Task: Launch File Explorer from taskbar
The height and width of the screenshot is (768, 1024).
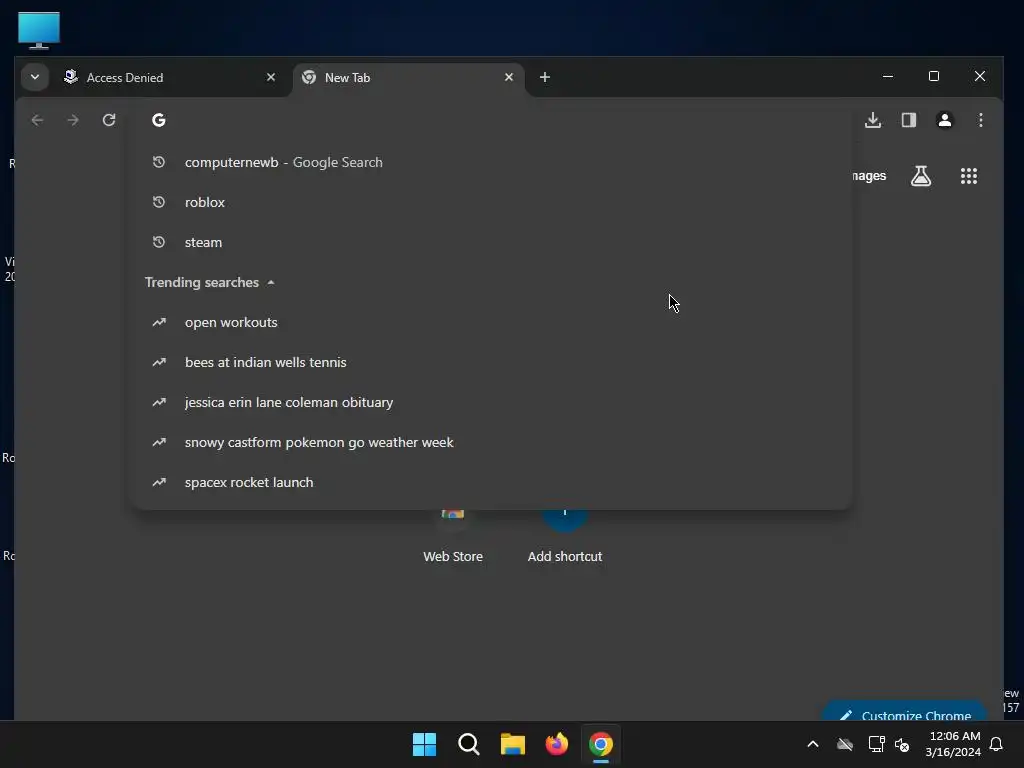Action: (513, 744)
